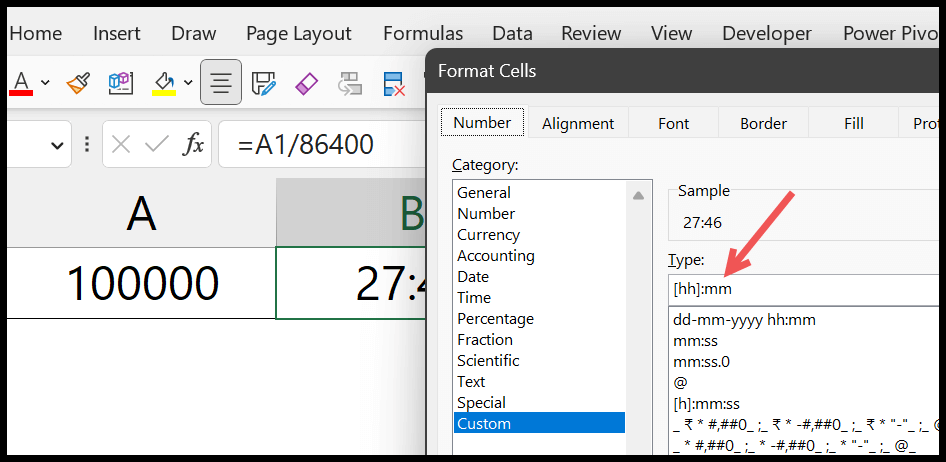Click the formula bar options dots
This screenshot has width=946, height=462.
tap(87, 144)
